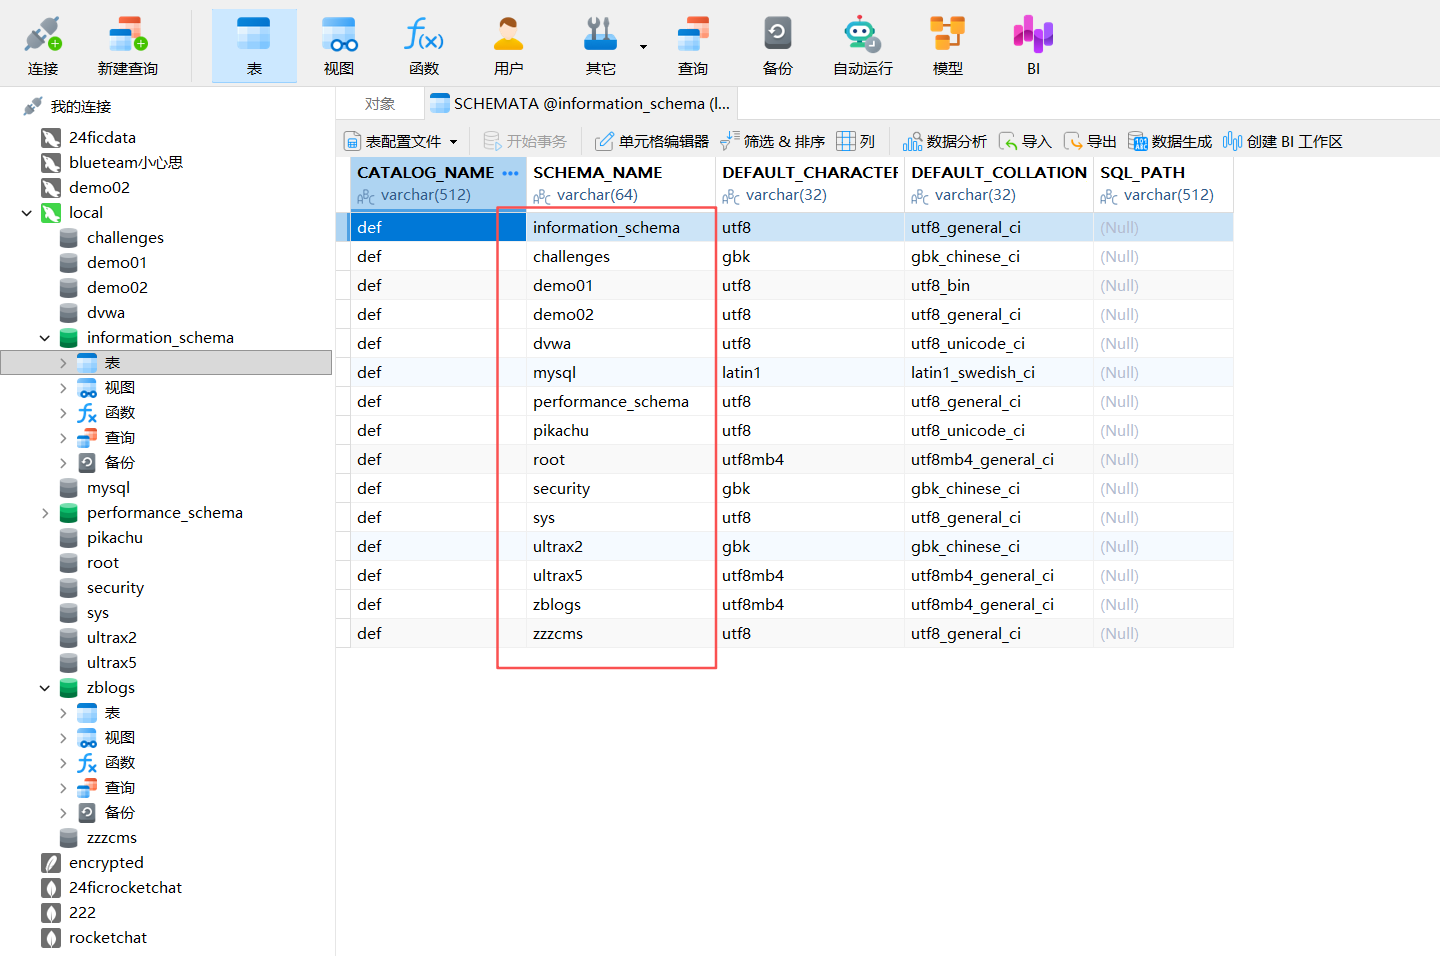
Task: Click the 导入 (Import) button
Action: click(x=1025, y=141)
